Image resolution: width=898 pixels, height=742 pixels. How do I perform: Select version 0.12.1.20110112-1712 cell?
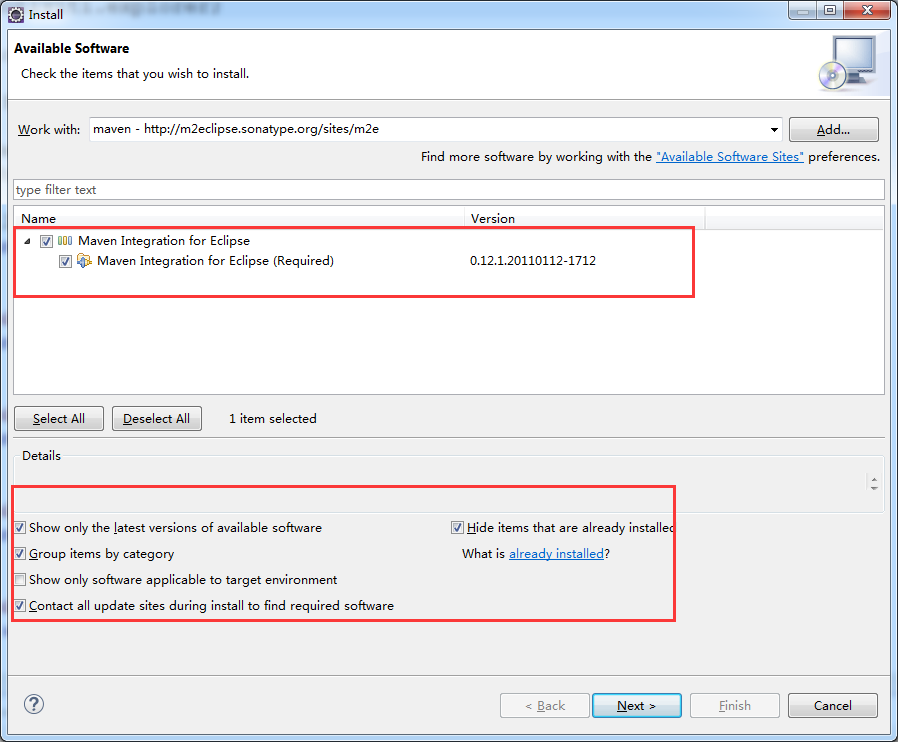533,261
